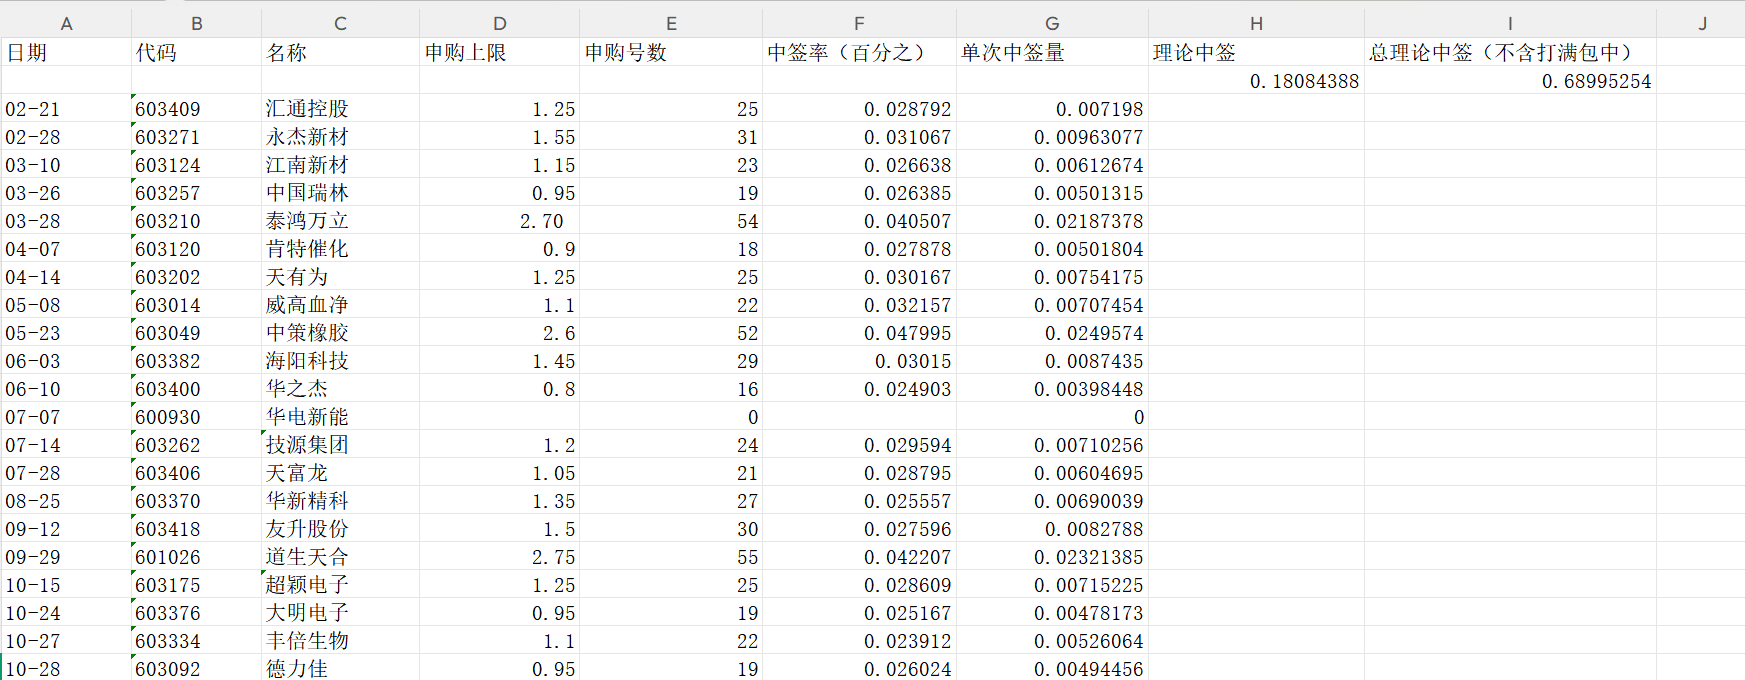Select column C header
This screenshot has height=680, width=1745.
pos(340,23)
